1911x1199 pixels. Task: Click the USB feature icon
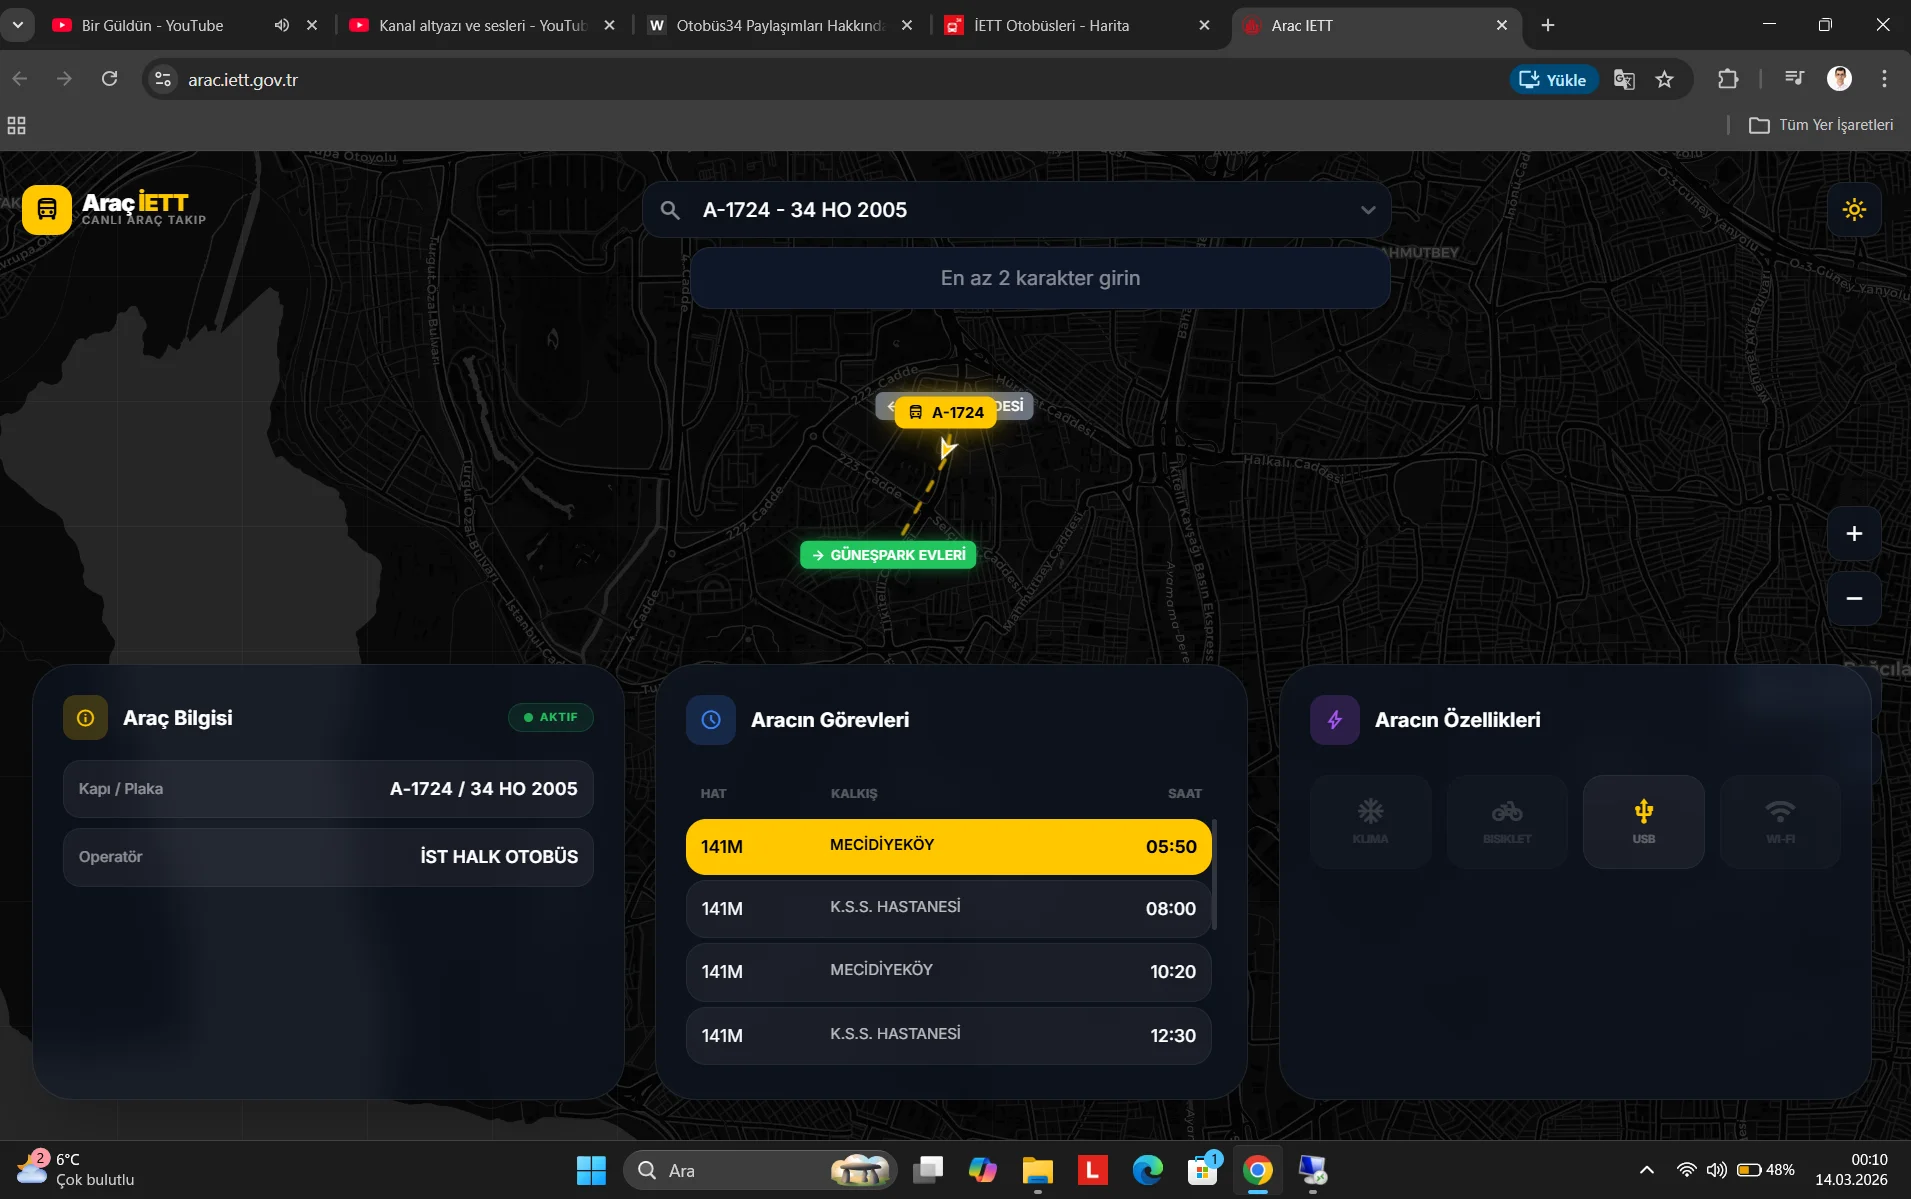click(1643, 821)
